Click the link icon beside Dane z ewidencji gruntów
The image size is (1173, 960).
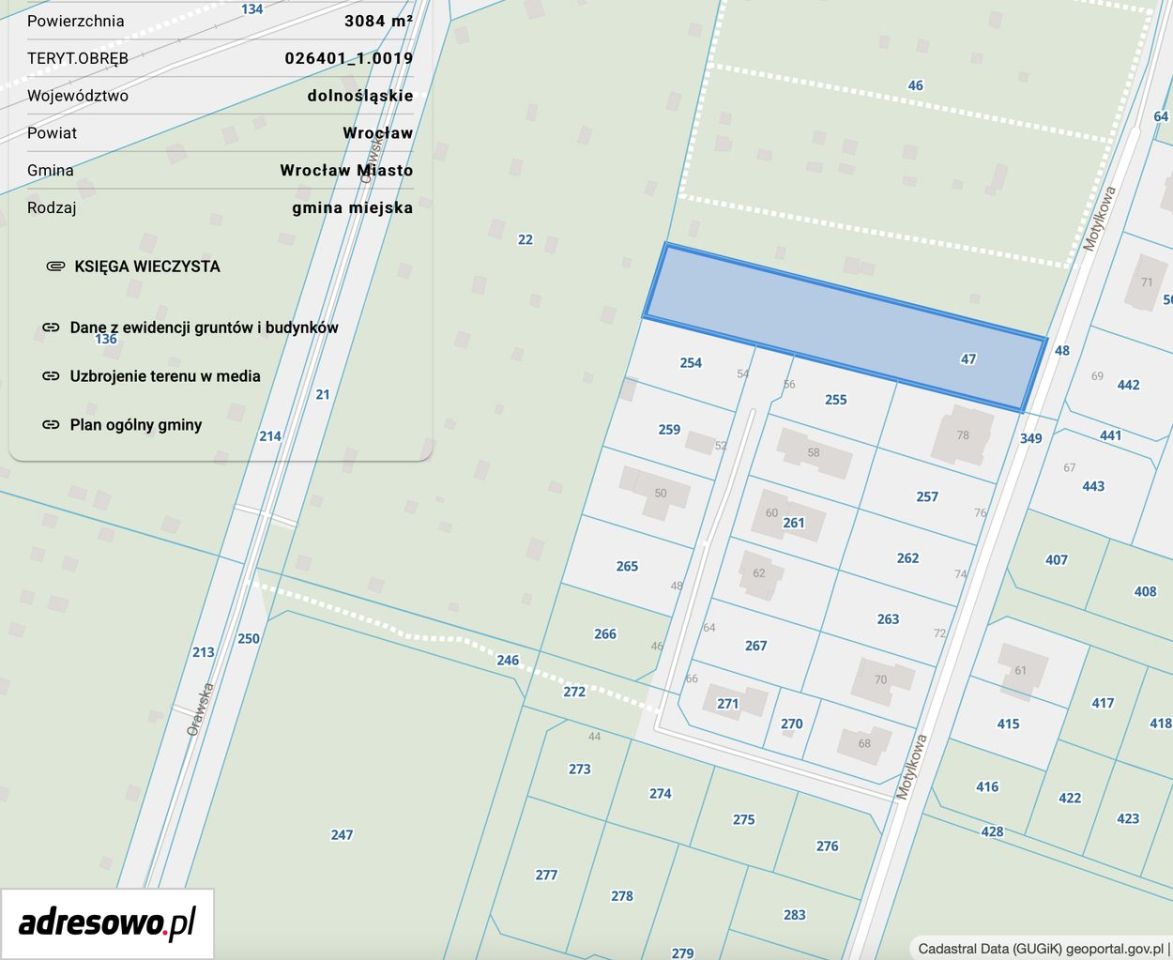click(51, 327)
